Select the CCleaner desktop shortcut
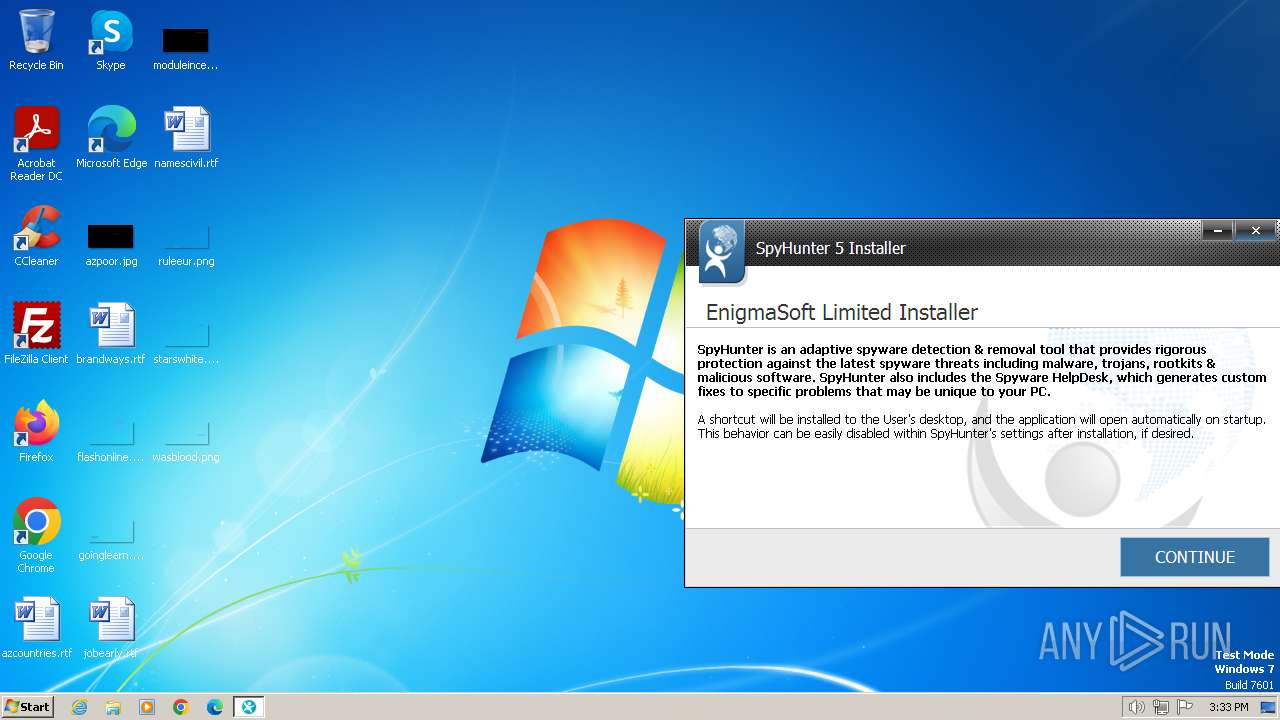The height and width of the screenshot is (720, 1280). click(36, 236)
